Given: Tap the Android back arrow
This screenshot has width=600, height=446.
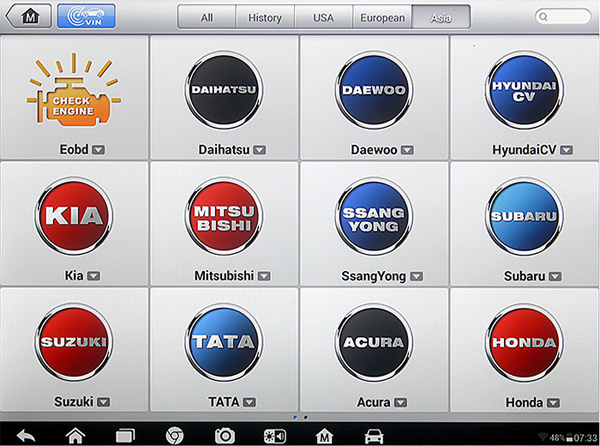Looking at the screenshot, I should coord(26,436).
